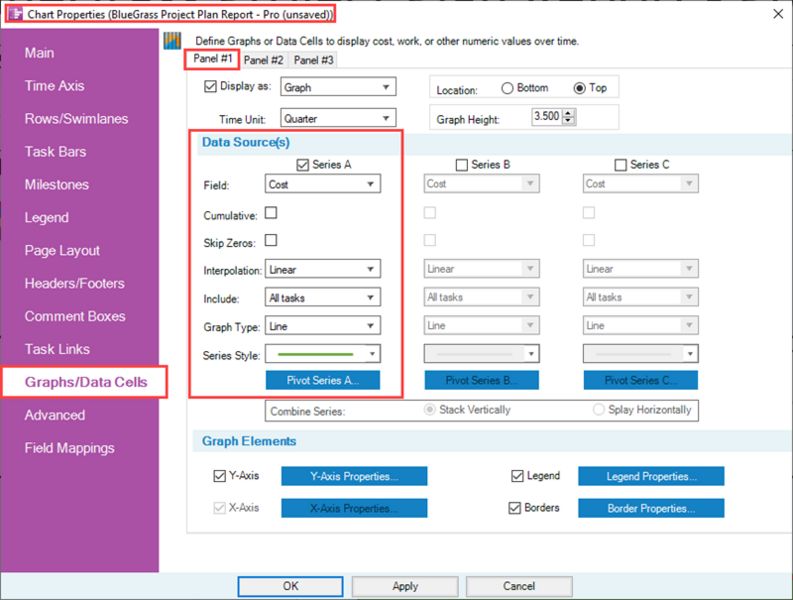Open the Time Unit Quarter dropdown
Screen dimensions: 793x600
pos(338,118)
